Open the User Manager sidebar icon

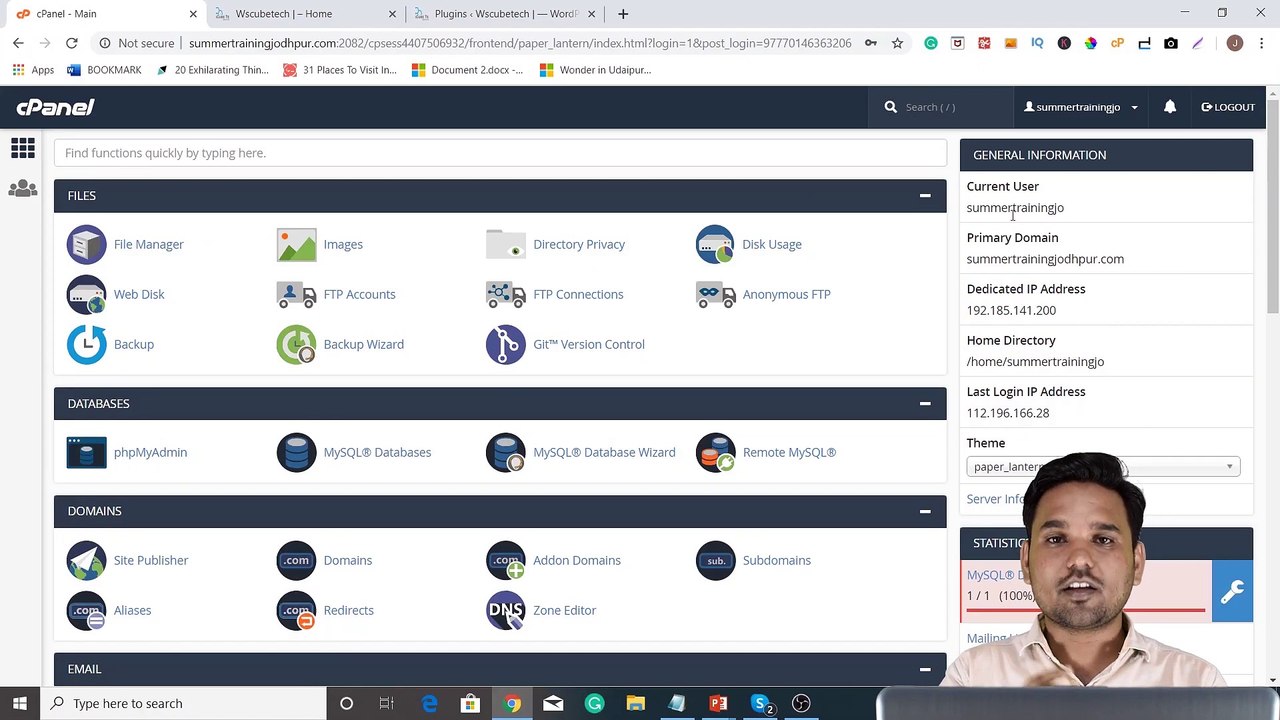pos(22,188)
